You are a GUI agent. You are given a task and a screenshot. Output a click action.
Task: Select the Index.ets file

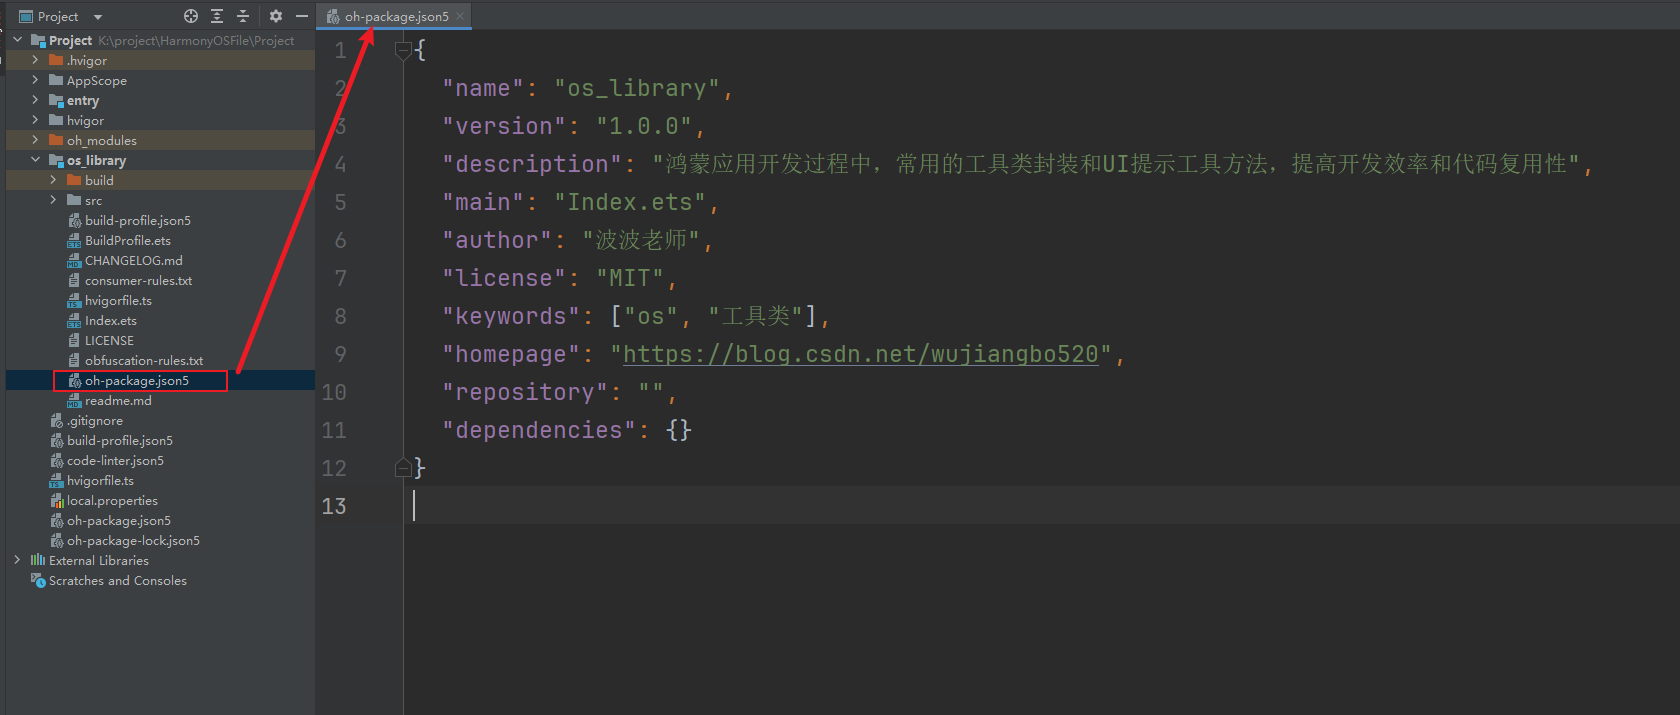click(110, 320)
